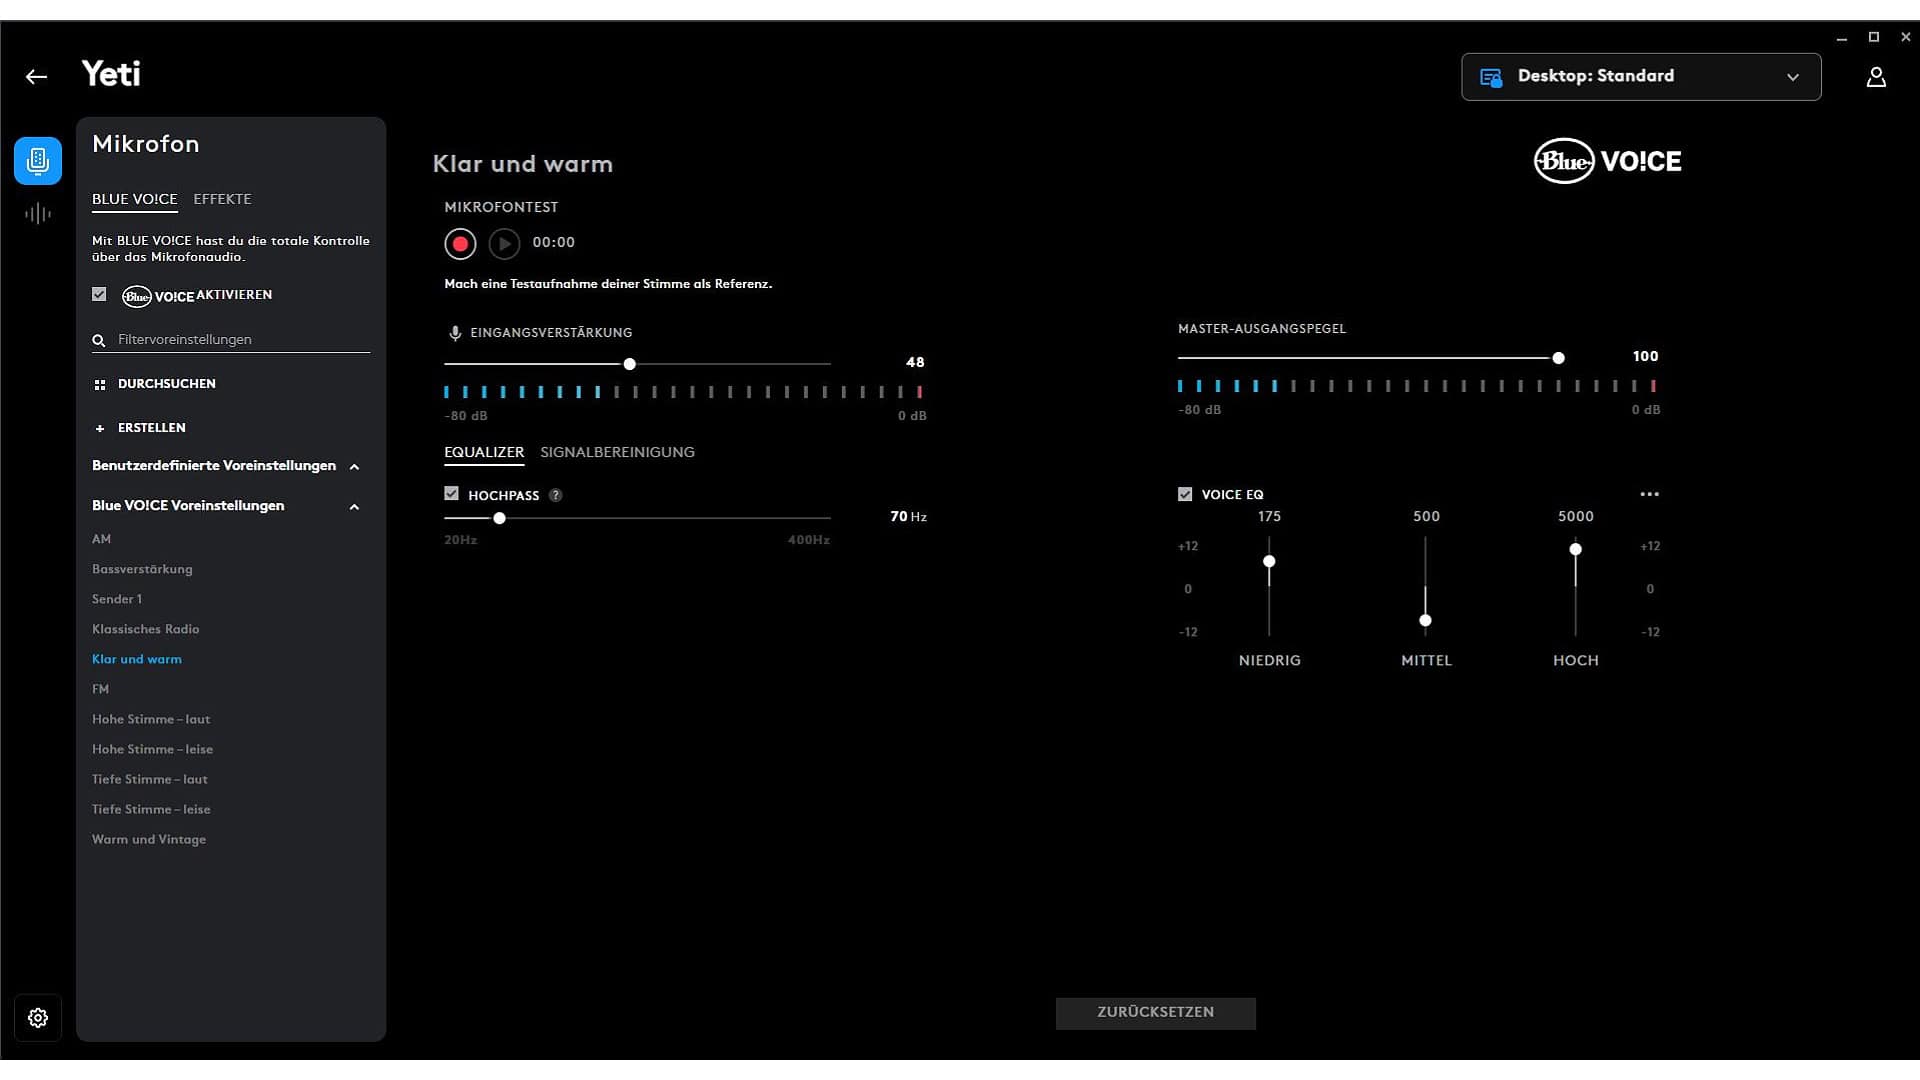Select the AM preset

[102, 539]
